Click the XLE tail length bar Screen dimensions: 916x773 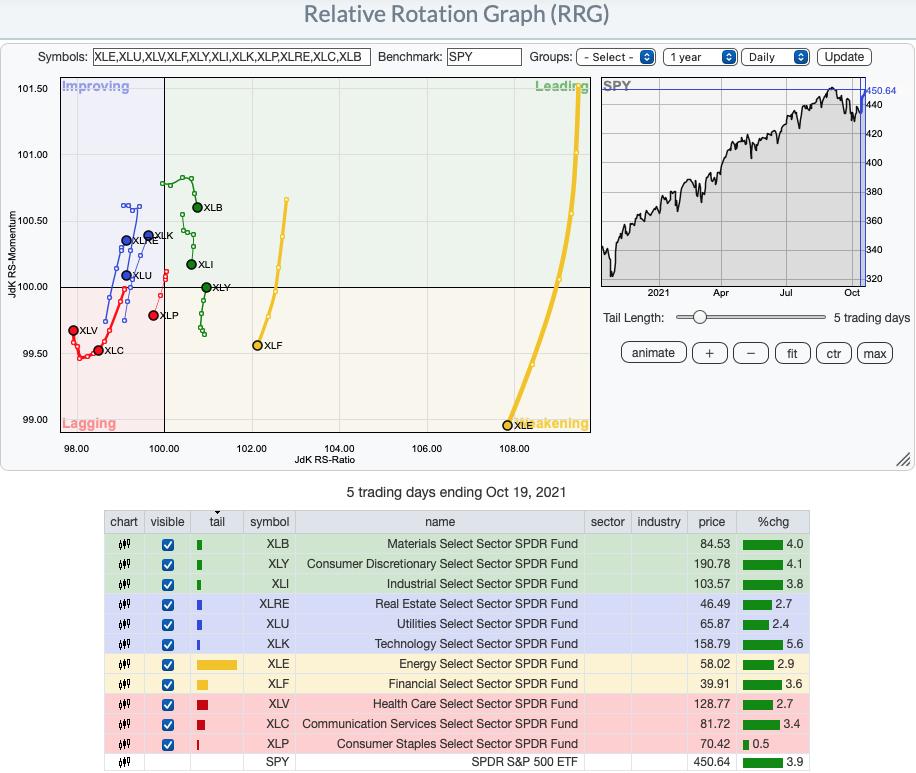point(217,665)
